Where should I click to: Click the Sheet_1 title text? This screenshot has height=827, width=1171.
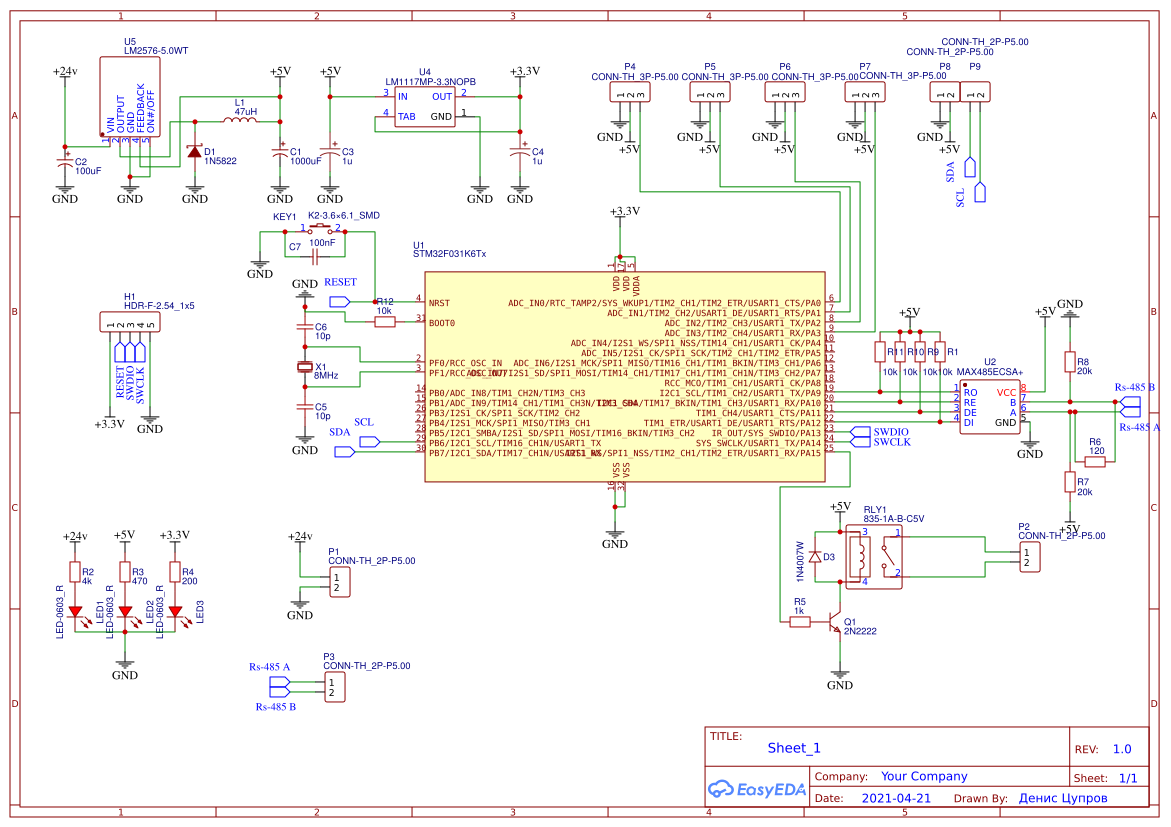(x=793, y=747)
